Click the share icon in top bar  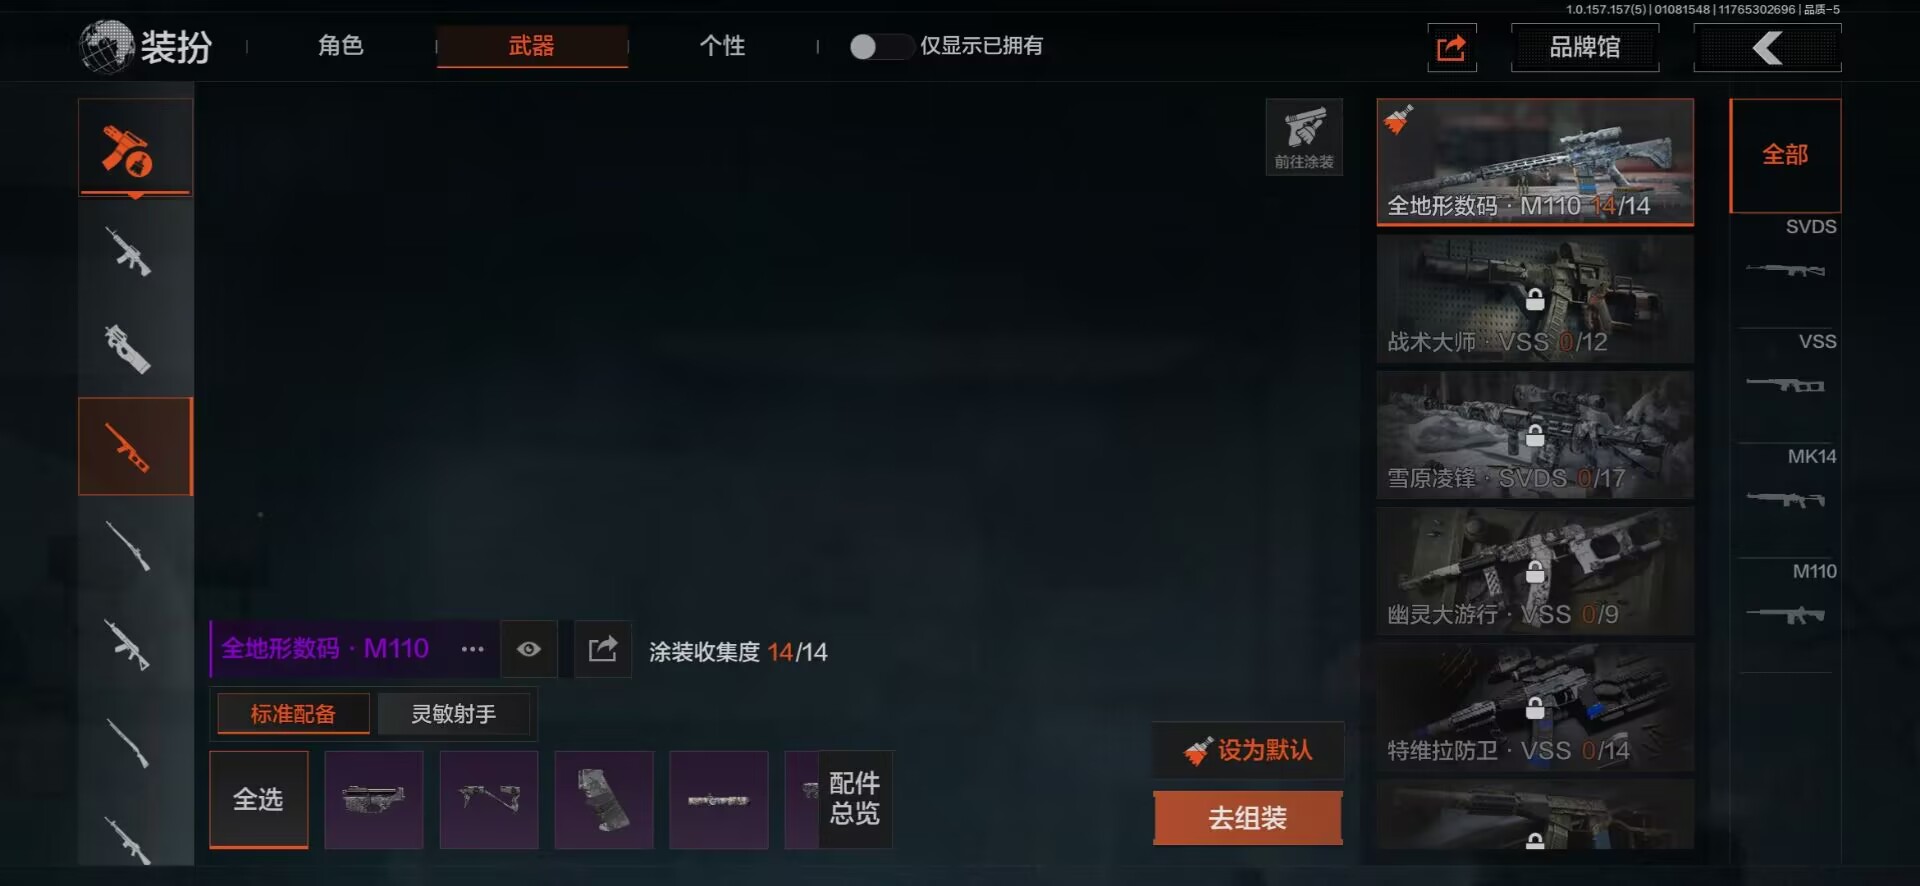tap(1451, 47)
